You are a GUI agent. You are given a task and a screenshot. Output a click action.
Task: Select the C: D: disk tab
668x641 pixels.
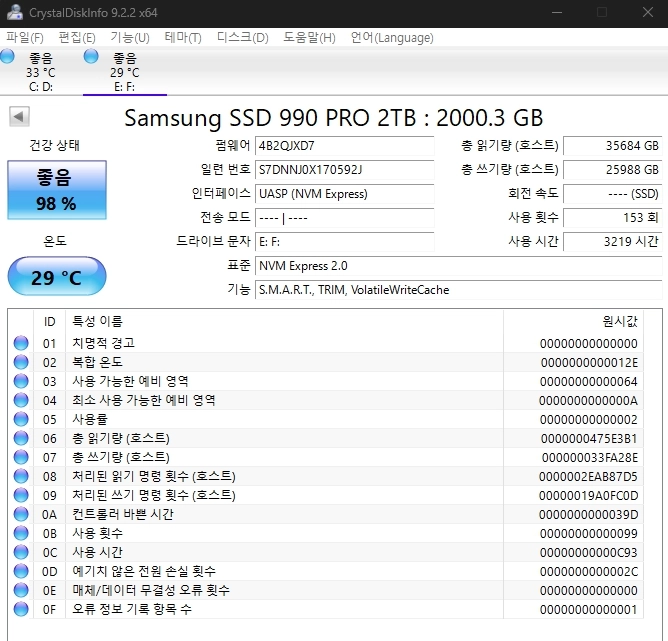pyautogui.click(x=41, y=71)
